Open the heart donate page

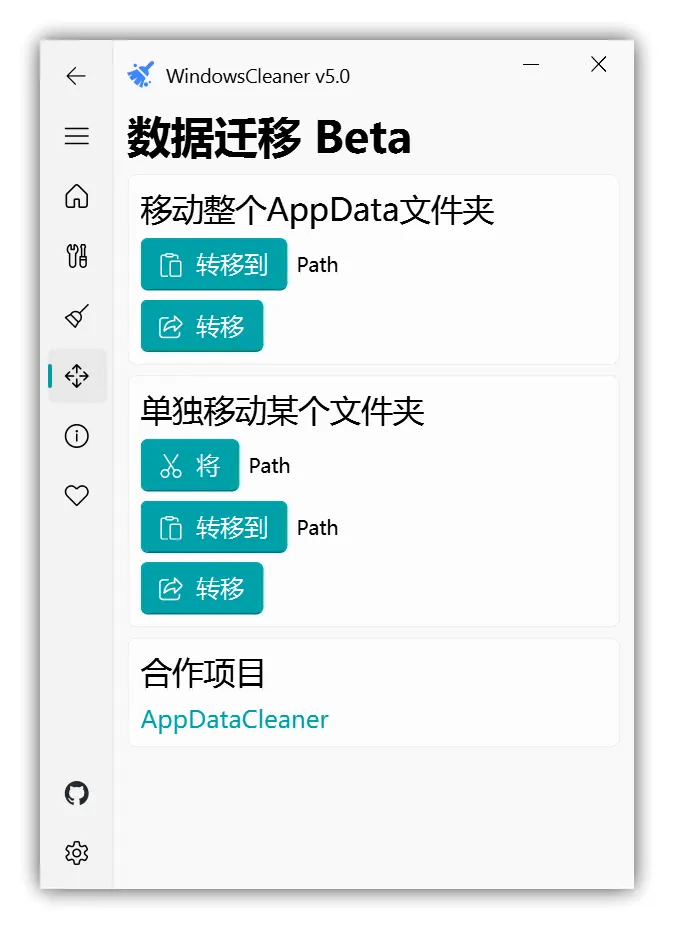76,495
